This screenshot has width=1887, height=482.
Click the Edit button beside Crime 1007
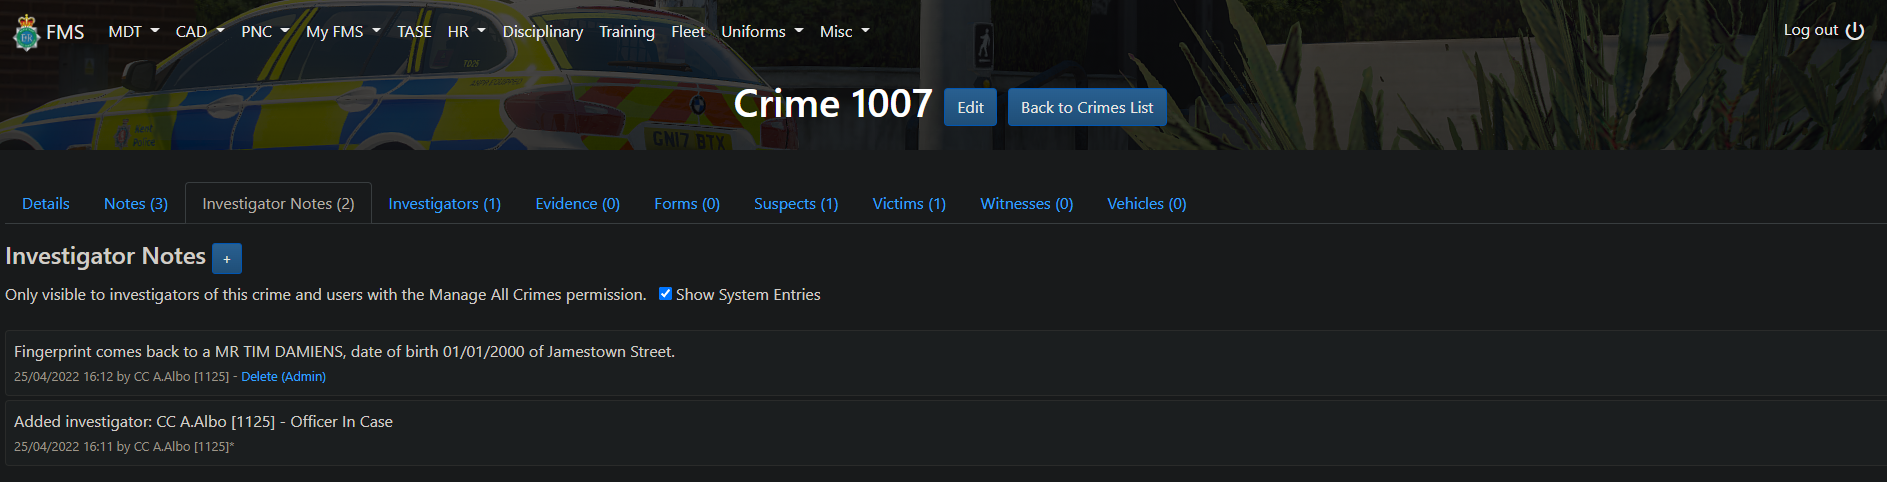coord(970,108)
